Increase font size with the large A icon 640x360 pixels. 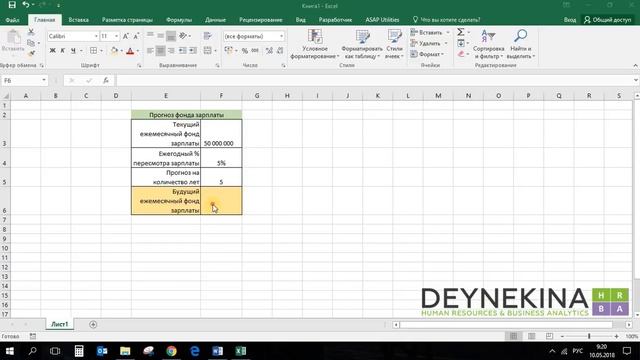coord(126,36)
